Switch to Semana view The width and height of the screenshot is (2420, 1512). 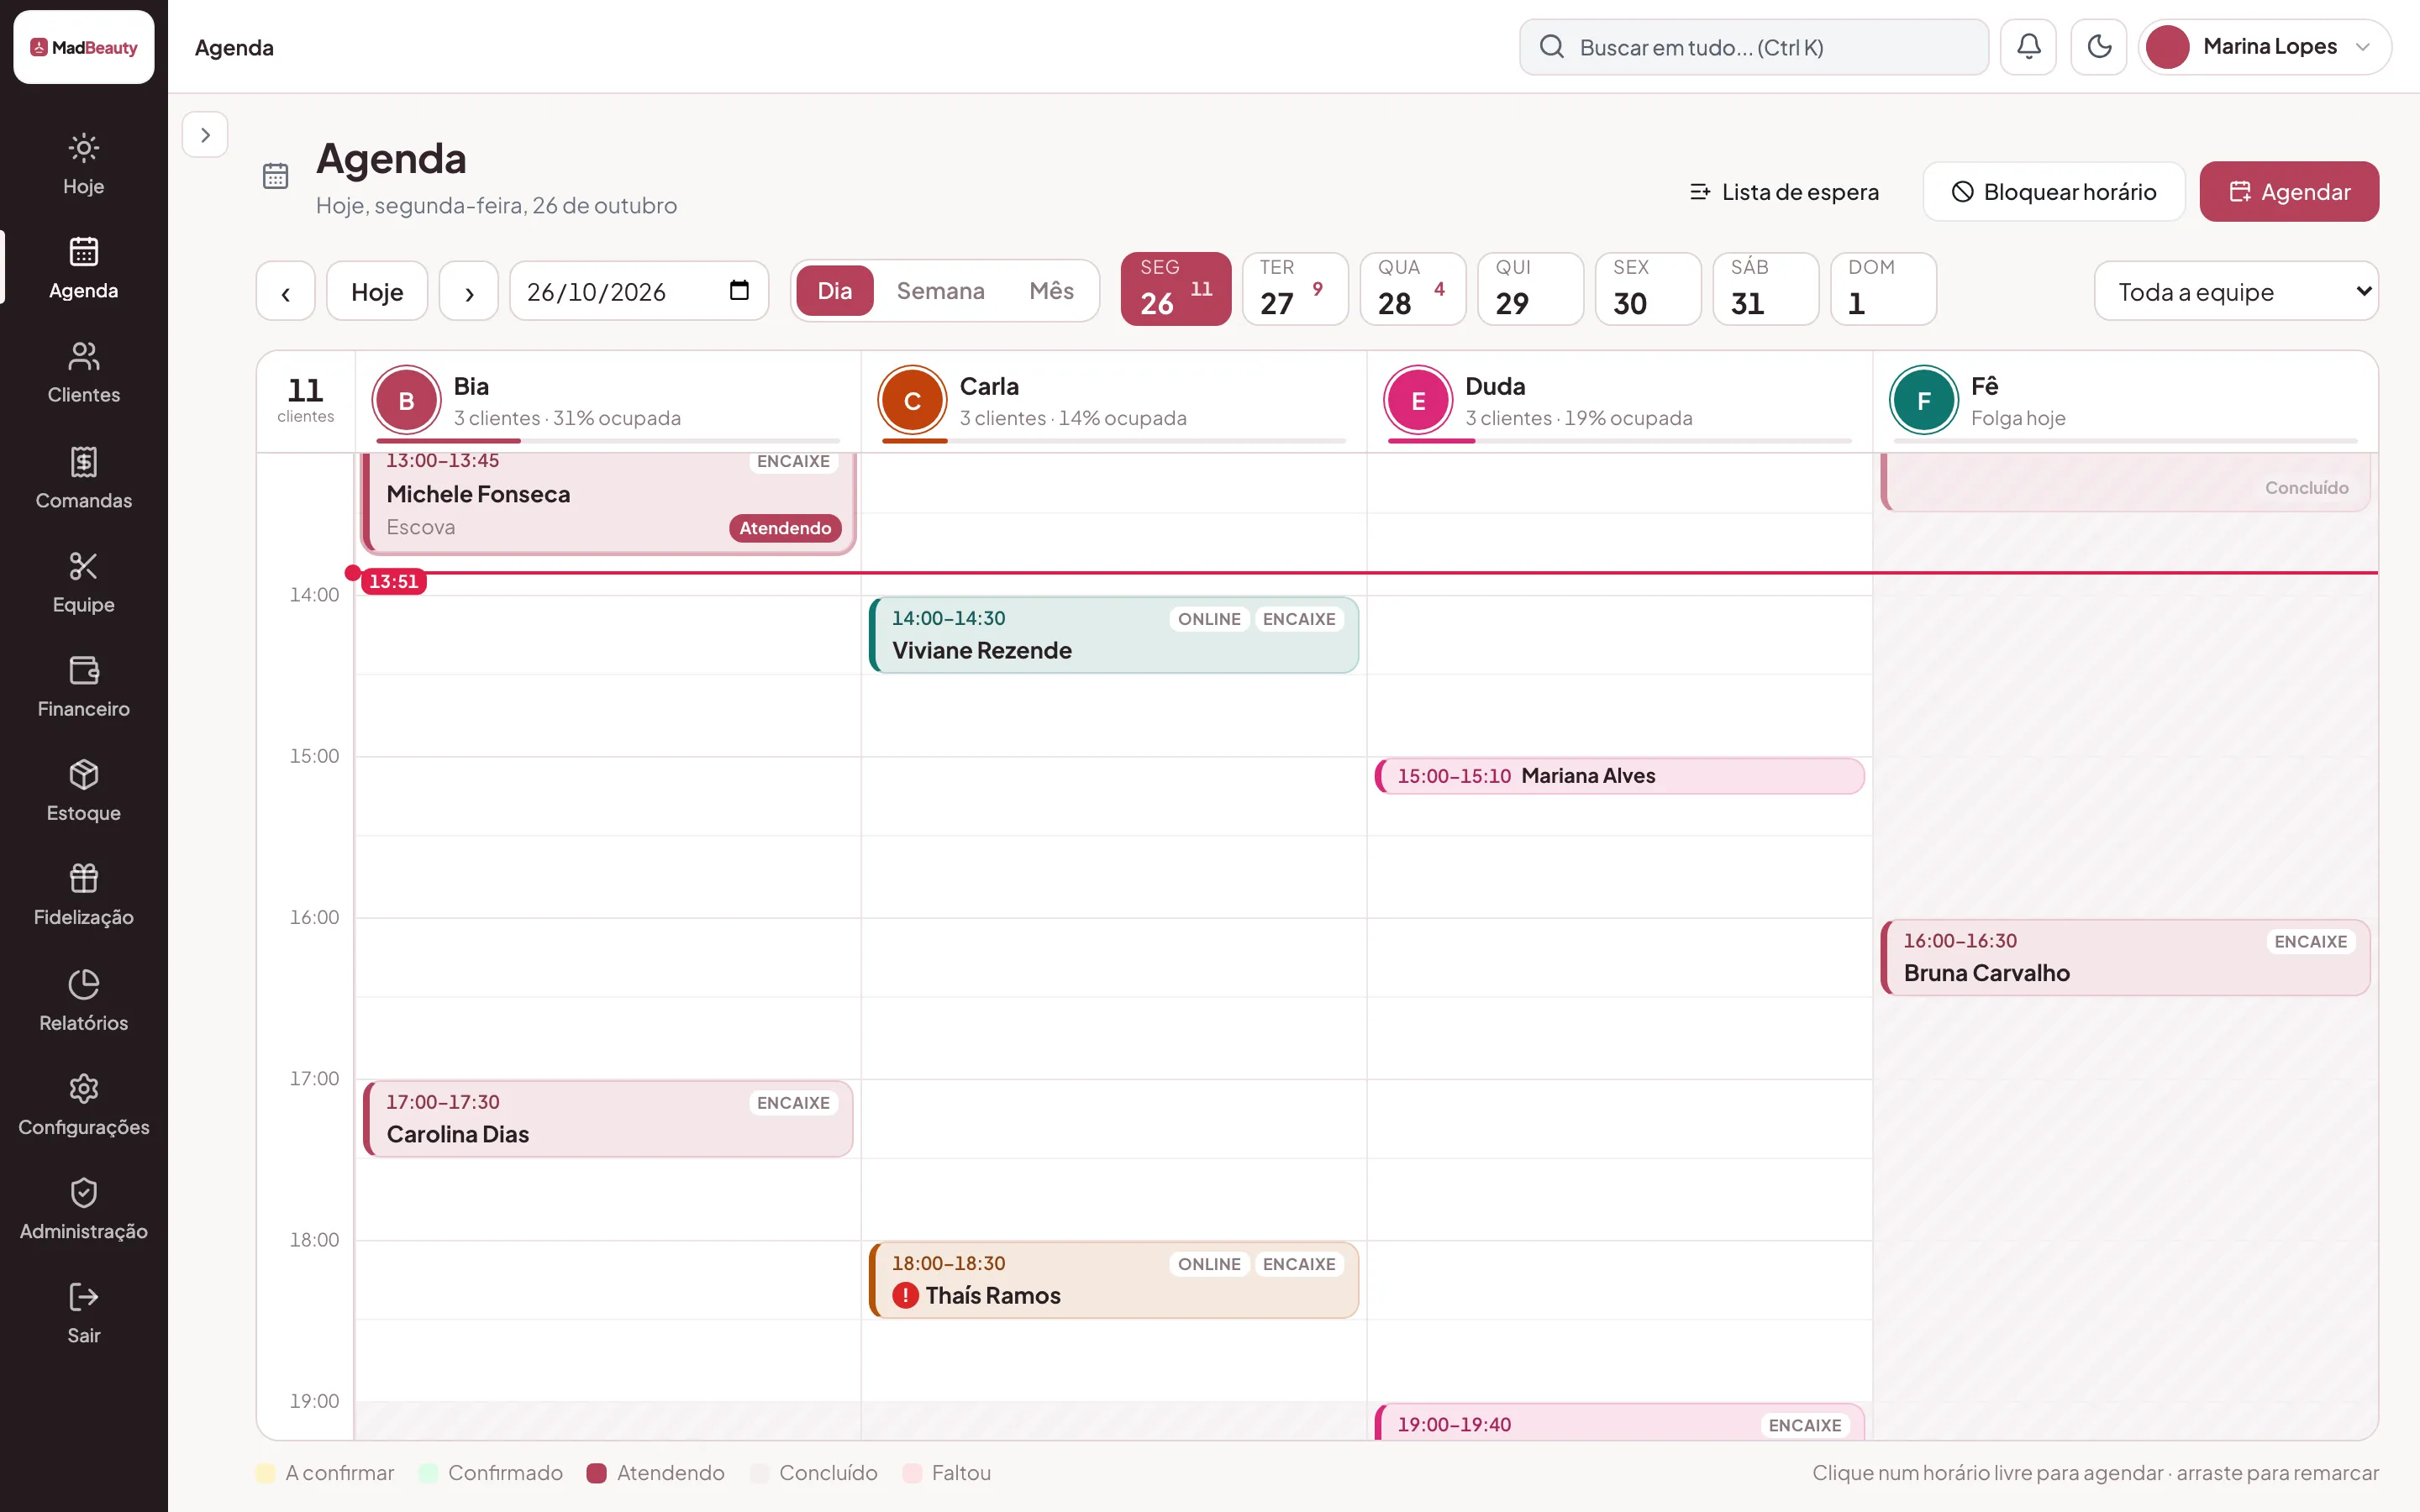[x=940, y=291]
